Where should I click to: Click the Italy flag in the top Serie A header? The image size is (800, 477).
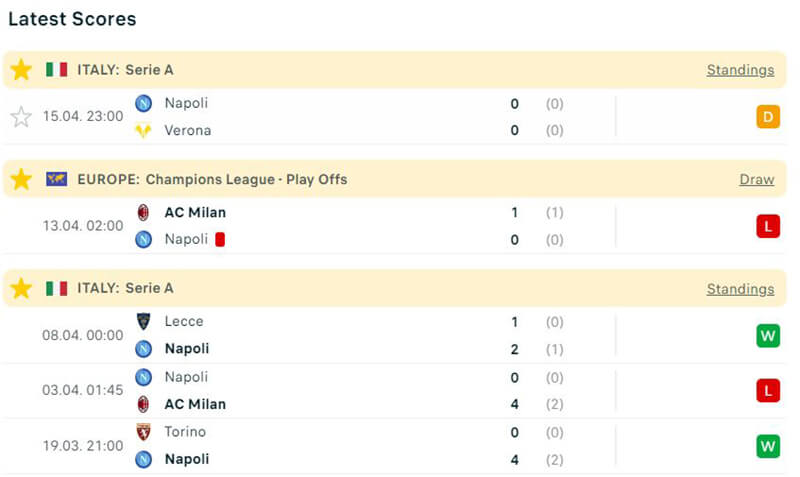56,70
